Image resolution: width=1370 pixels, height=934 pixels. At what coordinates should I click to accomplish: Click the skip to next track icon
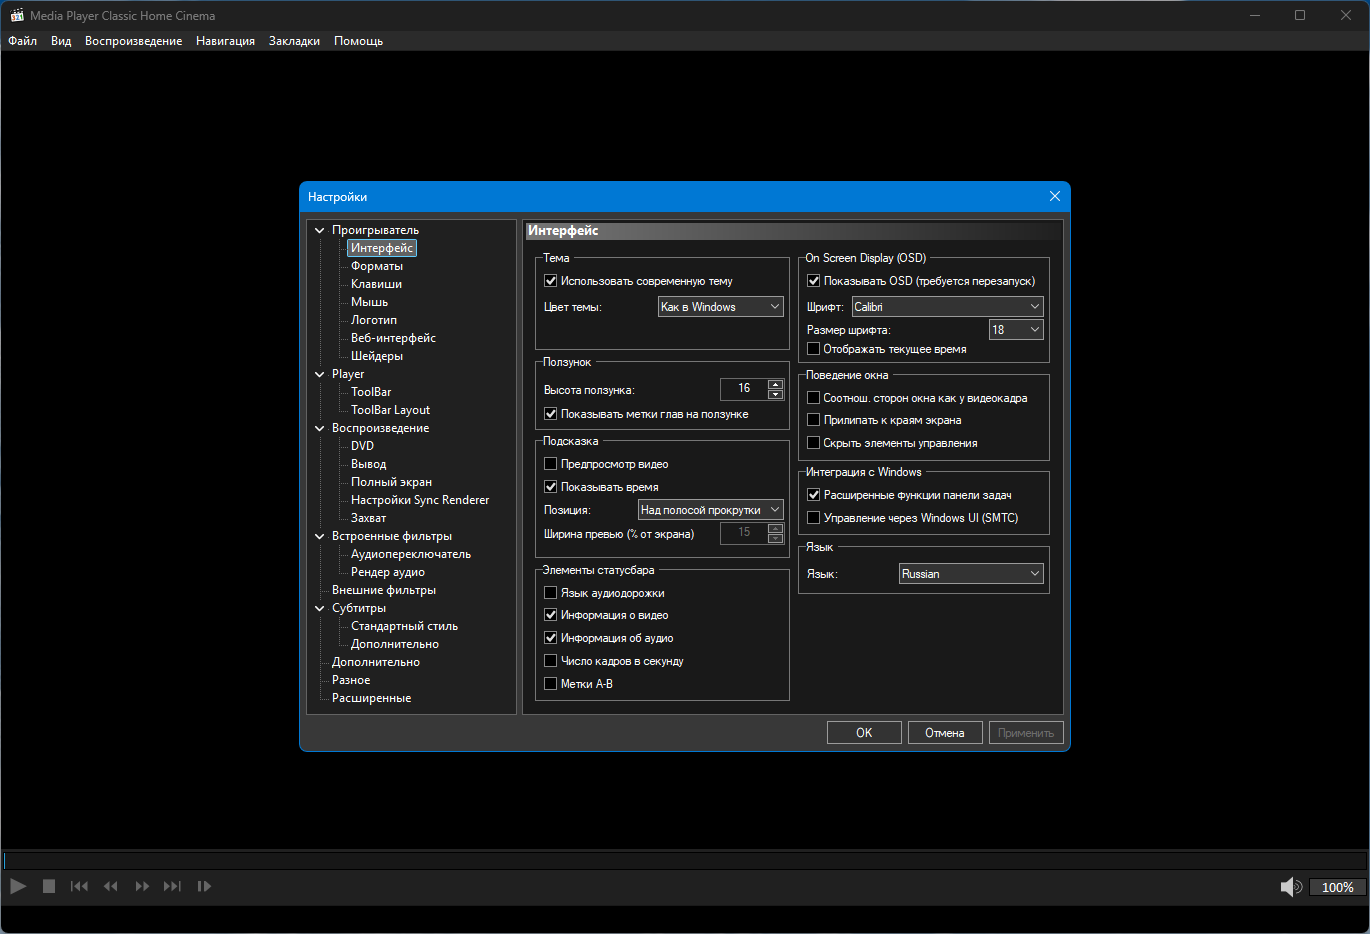pos(172,886)
